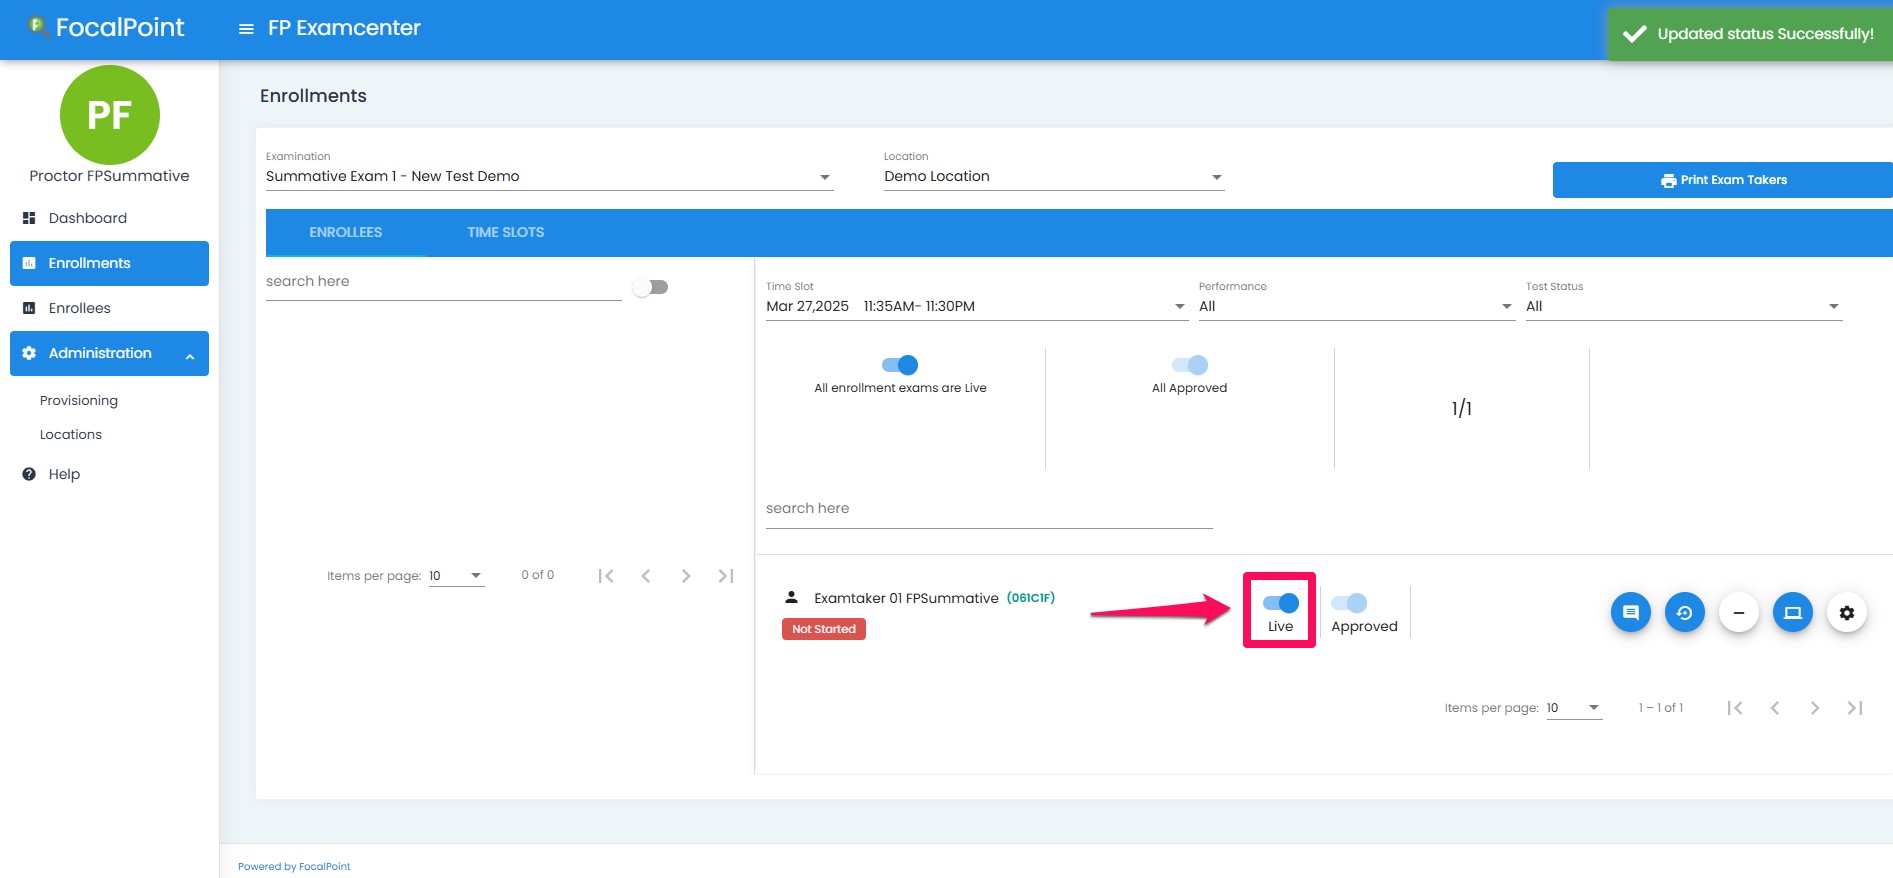Open the message chat icon for Examtaker 01
Image resolution: width=1893 pixels, height=878 pixels.
point(1631,613)
